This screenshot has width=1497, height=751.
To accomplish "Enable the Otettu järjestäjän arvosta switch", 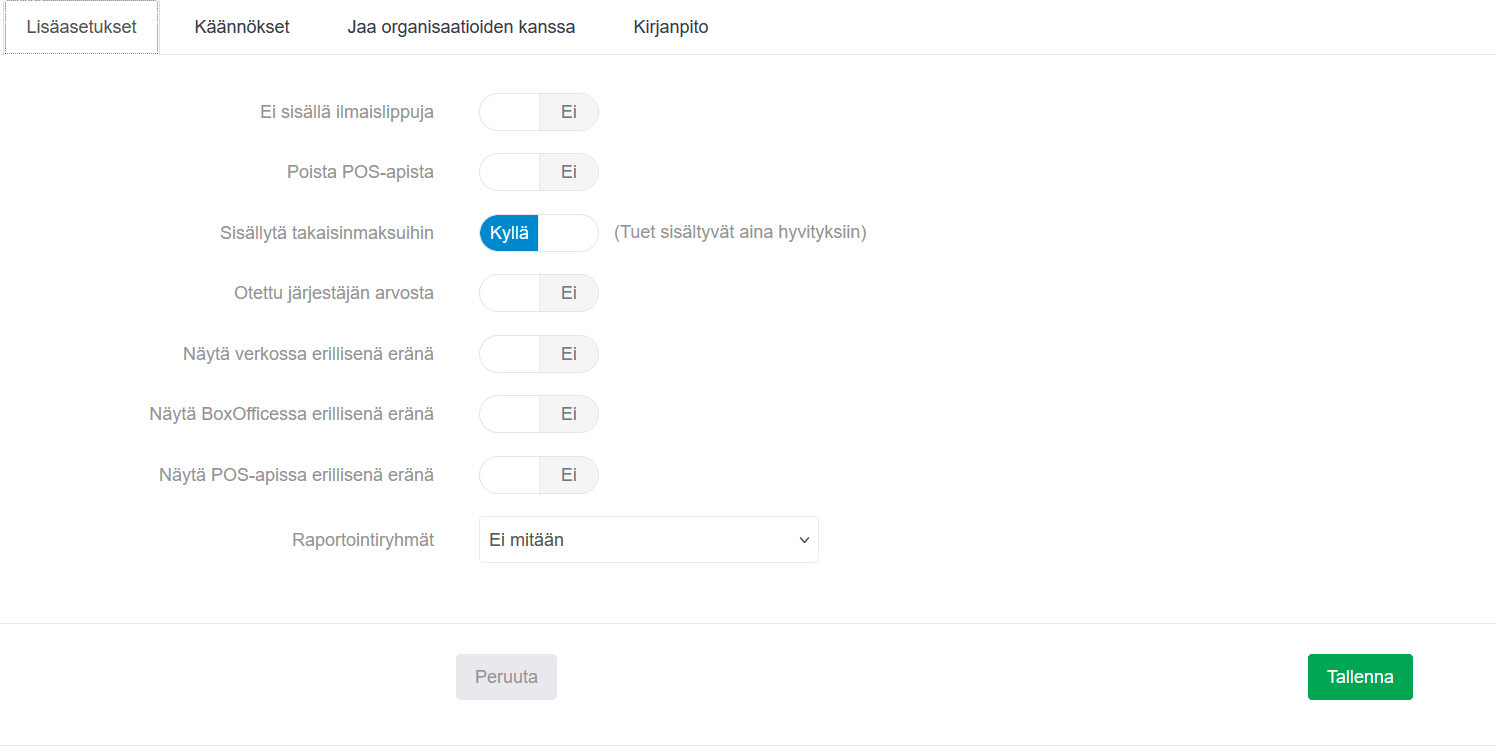I will pyautogui.click(x=539, y=293).
